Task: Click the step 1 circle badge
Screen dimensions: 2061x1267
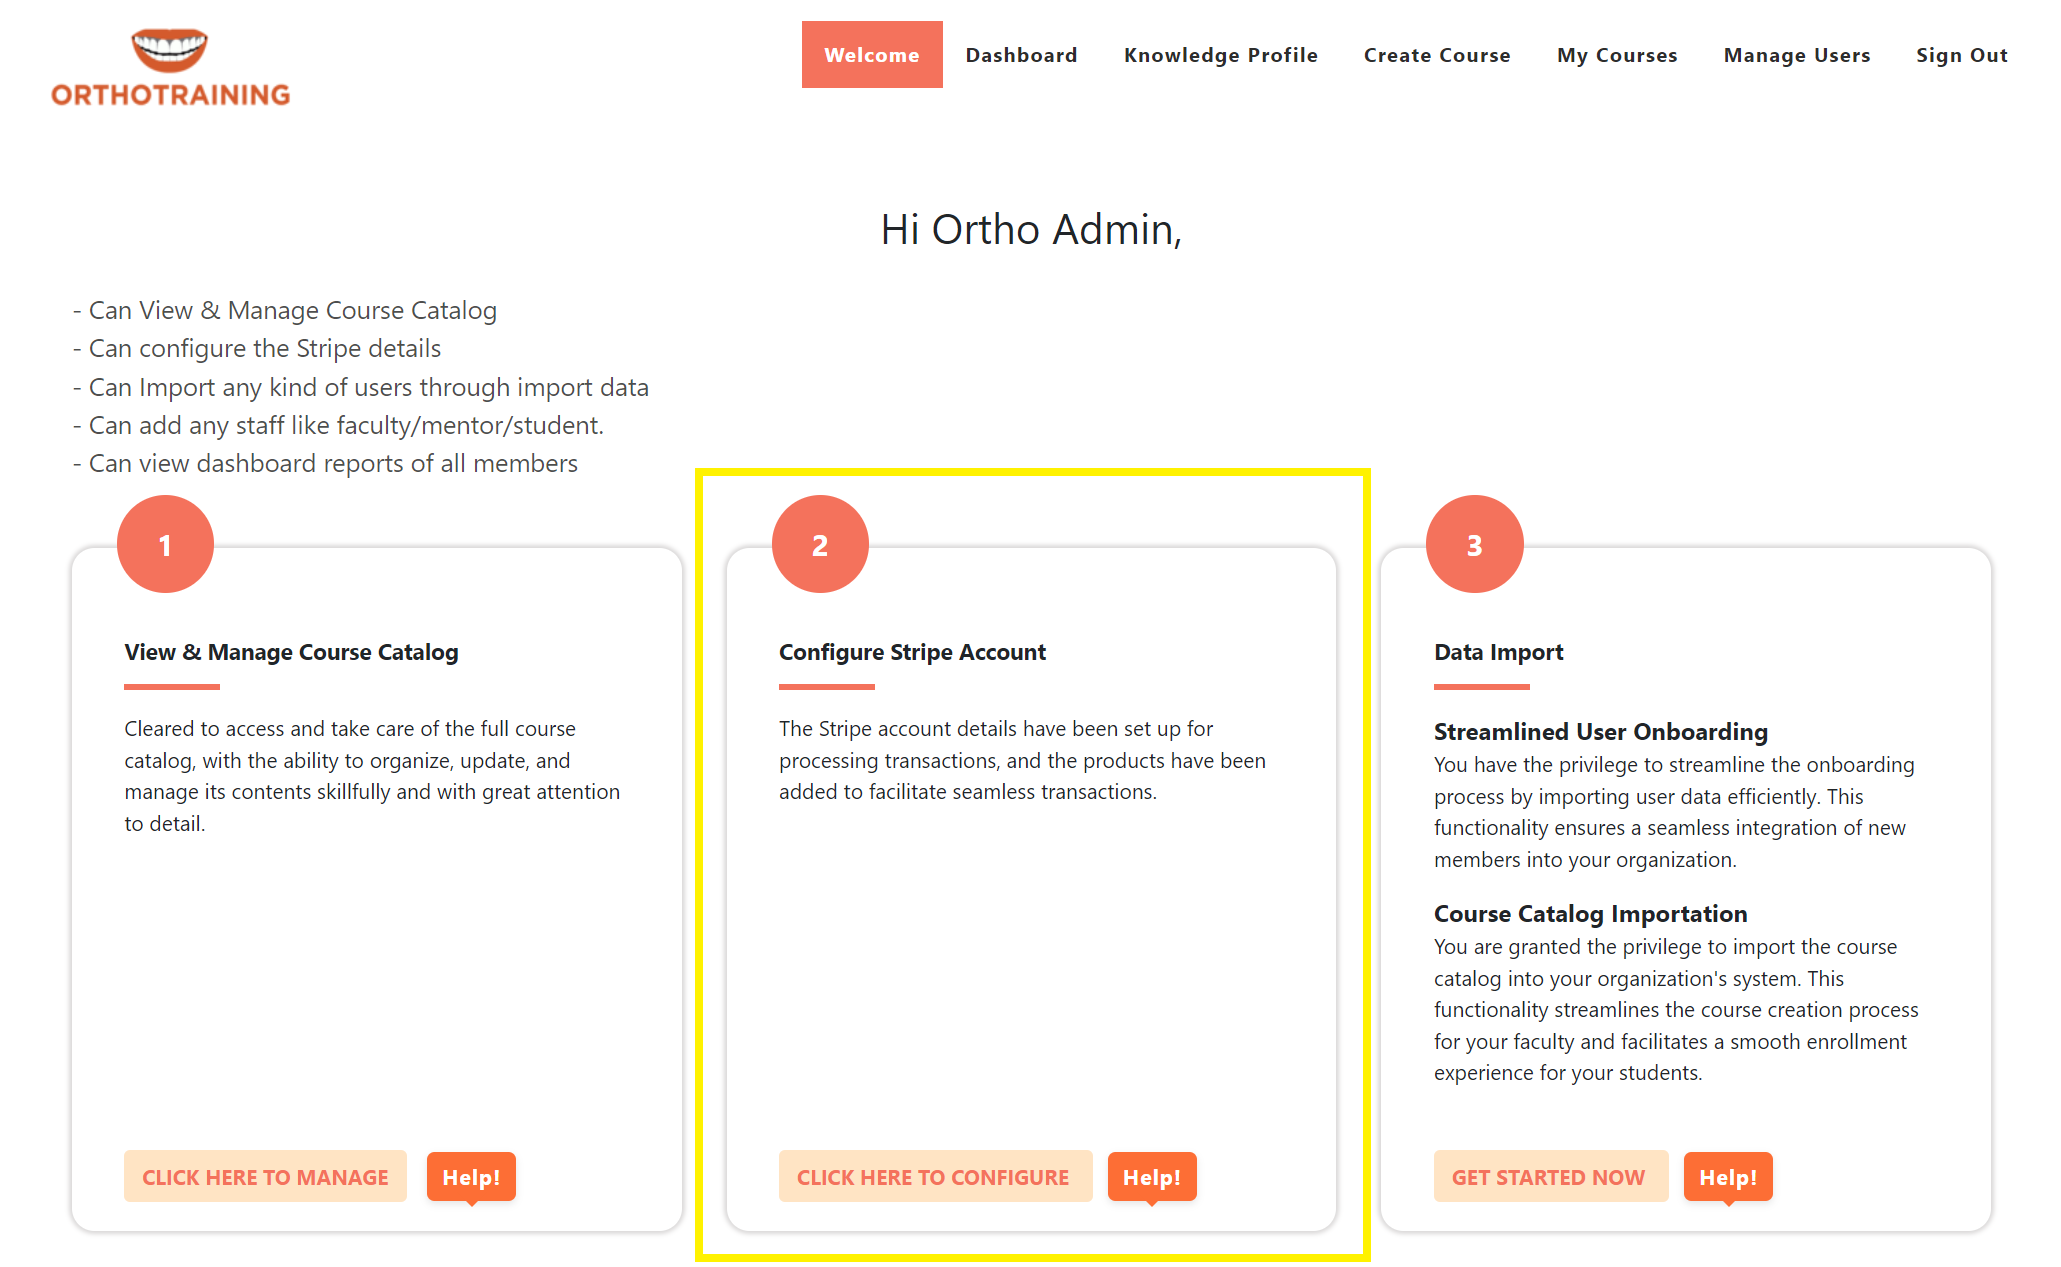Action: (165, 545)
